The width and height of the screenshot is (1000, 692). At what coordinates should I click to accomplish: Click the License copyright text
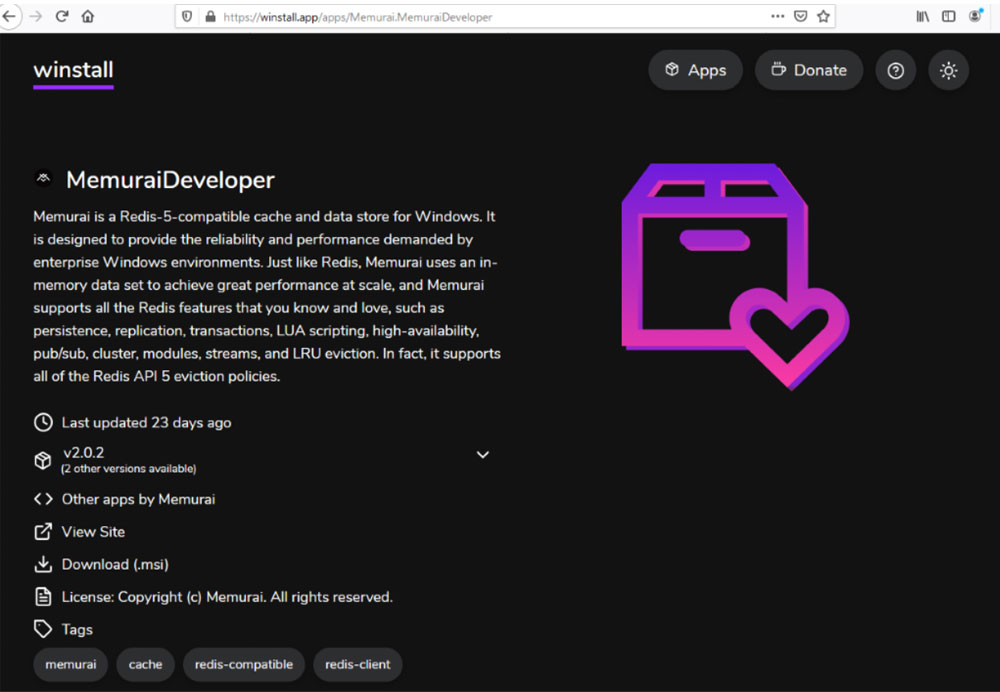pos(227,597)
